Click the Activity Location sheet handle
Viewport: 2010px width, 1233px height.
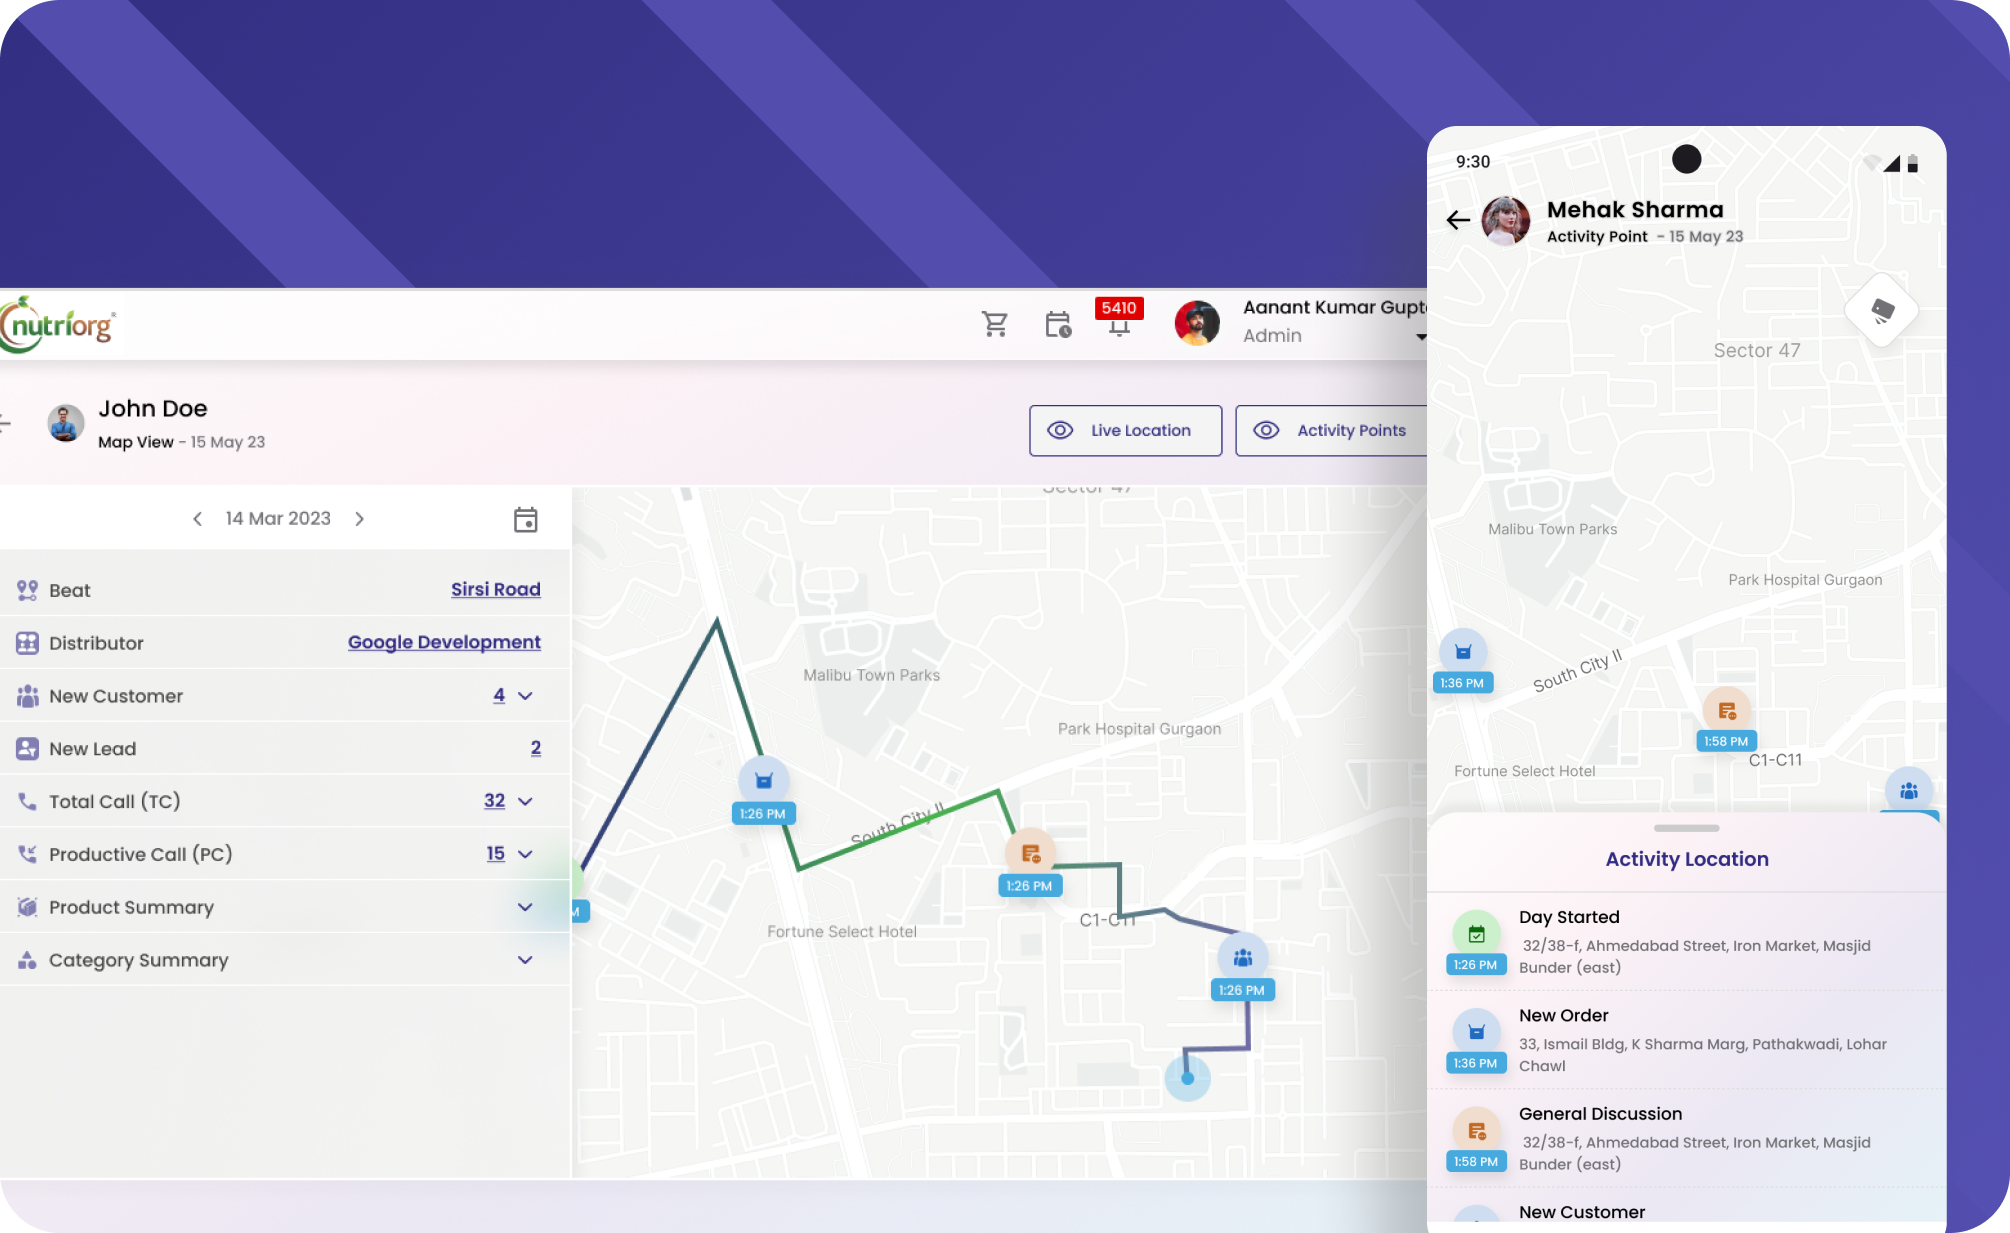(1687, 828)
